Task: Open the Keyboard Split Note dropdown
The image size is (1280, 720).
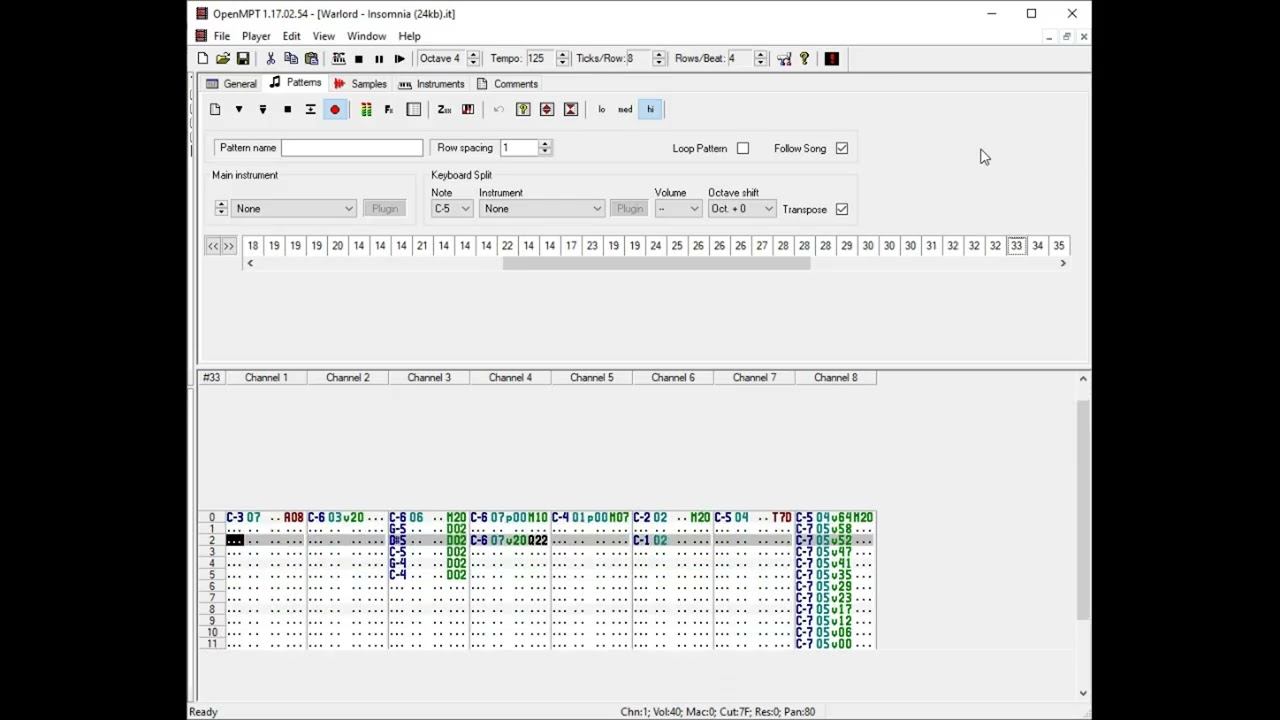Action: pyautogui.click(x=451, y=209)
